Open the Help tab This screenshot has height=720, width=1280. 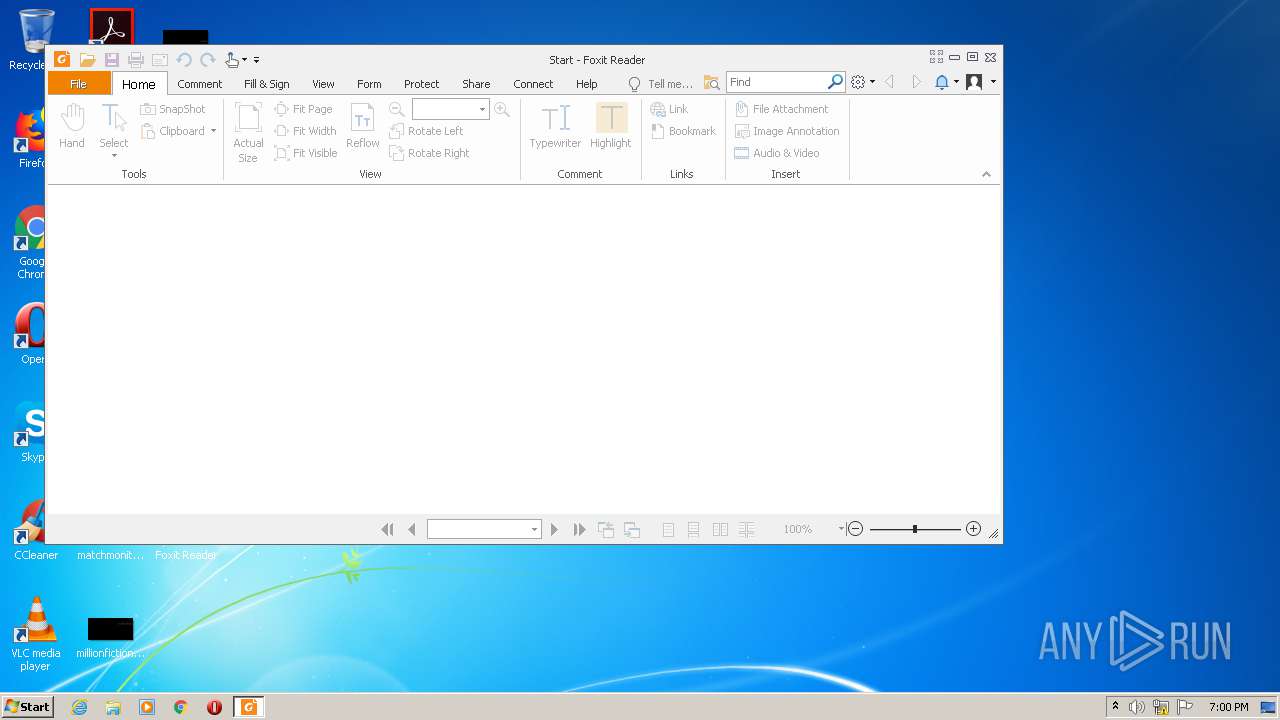[587, 84]
